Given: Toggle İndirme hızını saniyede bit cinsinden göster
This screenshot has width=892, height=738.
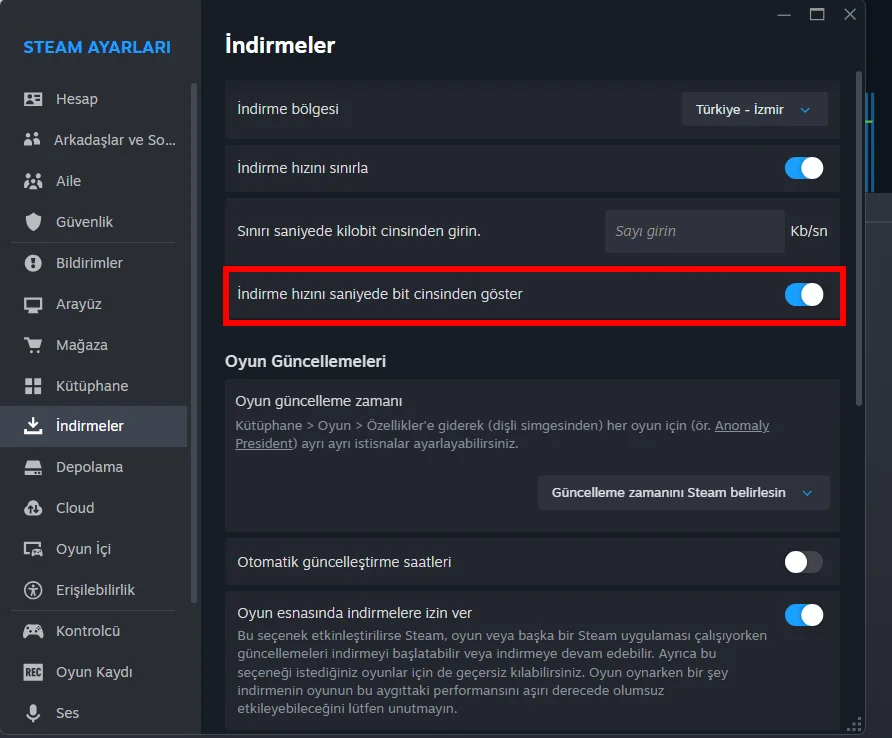Looking at the screenshot, I should pos(804,295).
